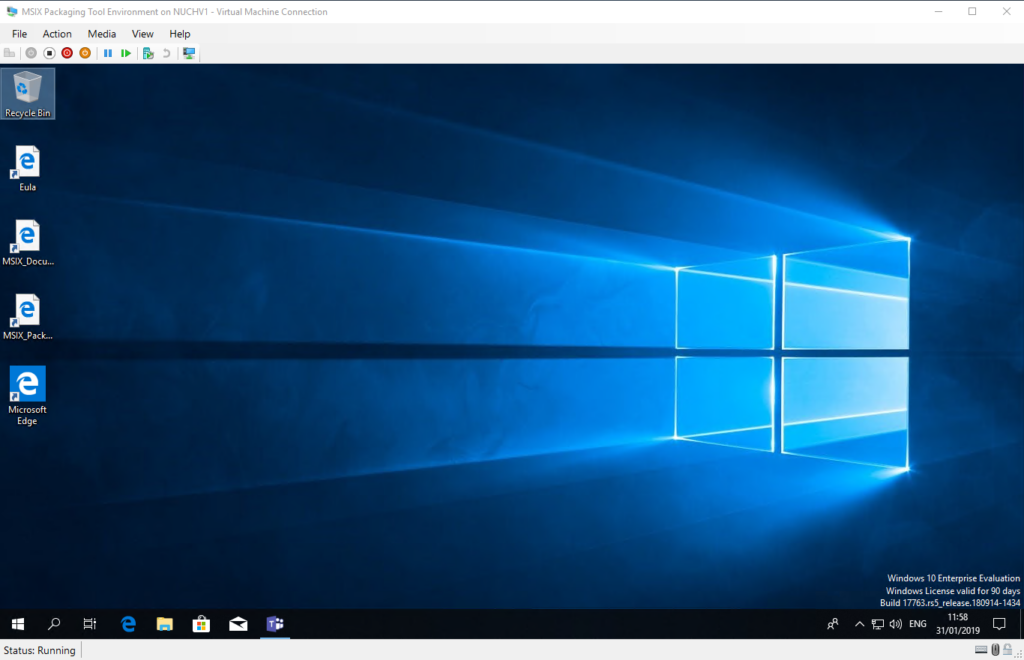Open the Mail app from the taskbar
This screenshot has height=660, width=1024.
[238, 624]
